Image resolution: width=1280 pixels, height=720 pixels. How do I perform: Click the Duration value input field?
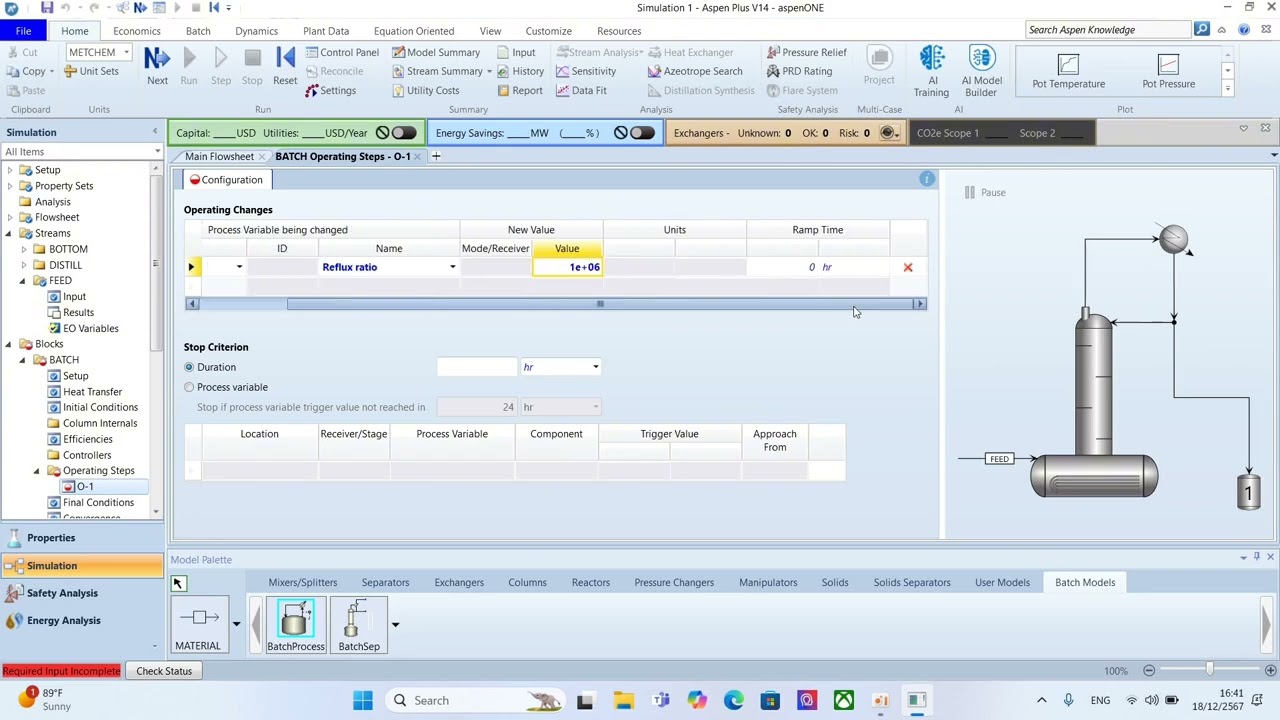pyautogui.click(x=476, y=367)
